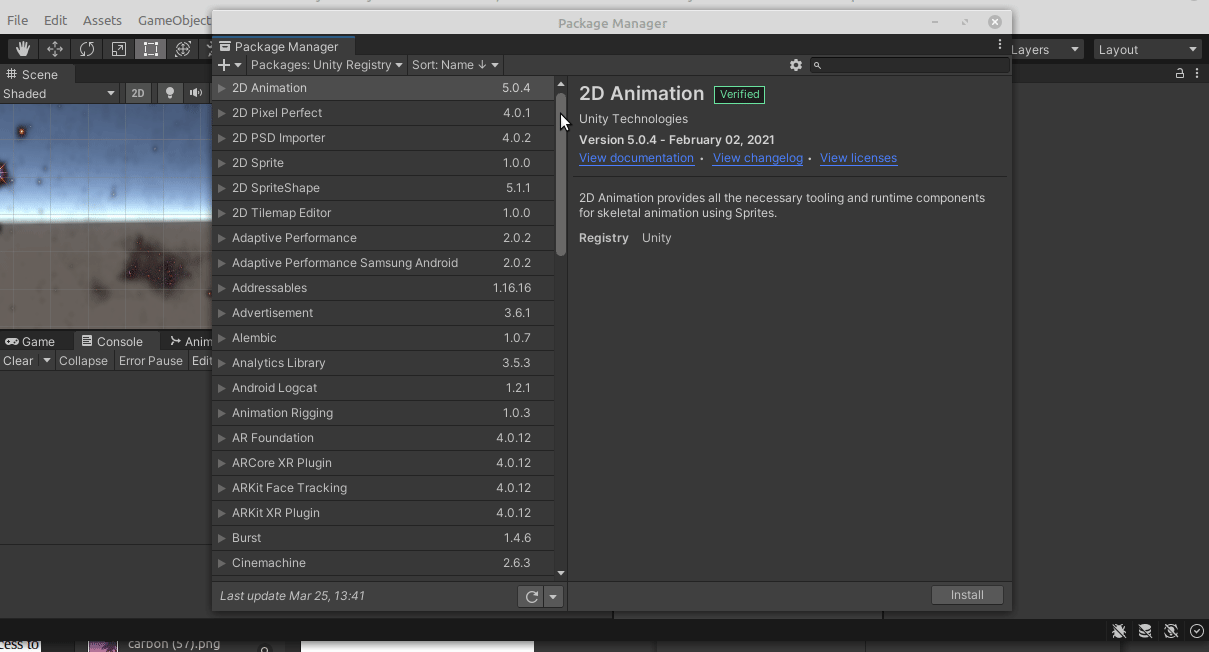Select the combined Transform tool
Image resolution: width=1209 pixels, height=652 pixels.
click(x=183, y=49)
